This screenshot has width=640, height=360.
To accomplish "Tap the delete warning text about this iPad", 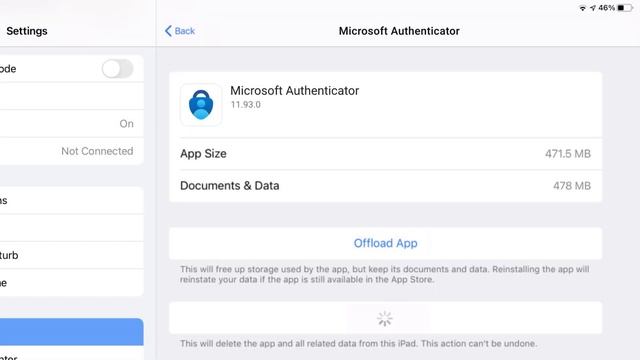I will pos(359,344).
